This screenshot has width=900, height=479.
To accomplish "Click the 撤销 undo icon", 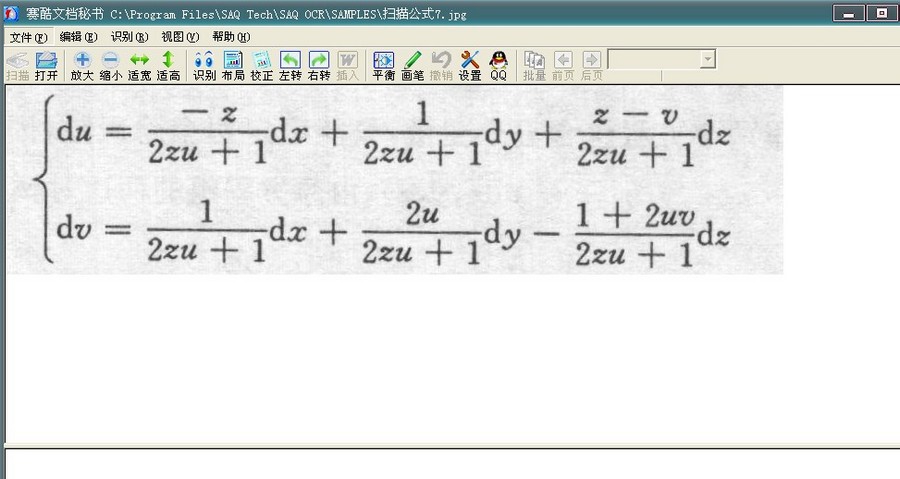I will click(x=441, y=66).
